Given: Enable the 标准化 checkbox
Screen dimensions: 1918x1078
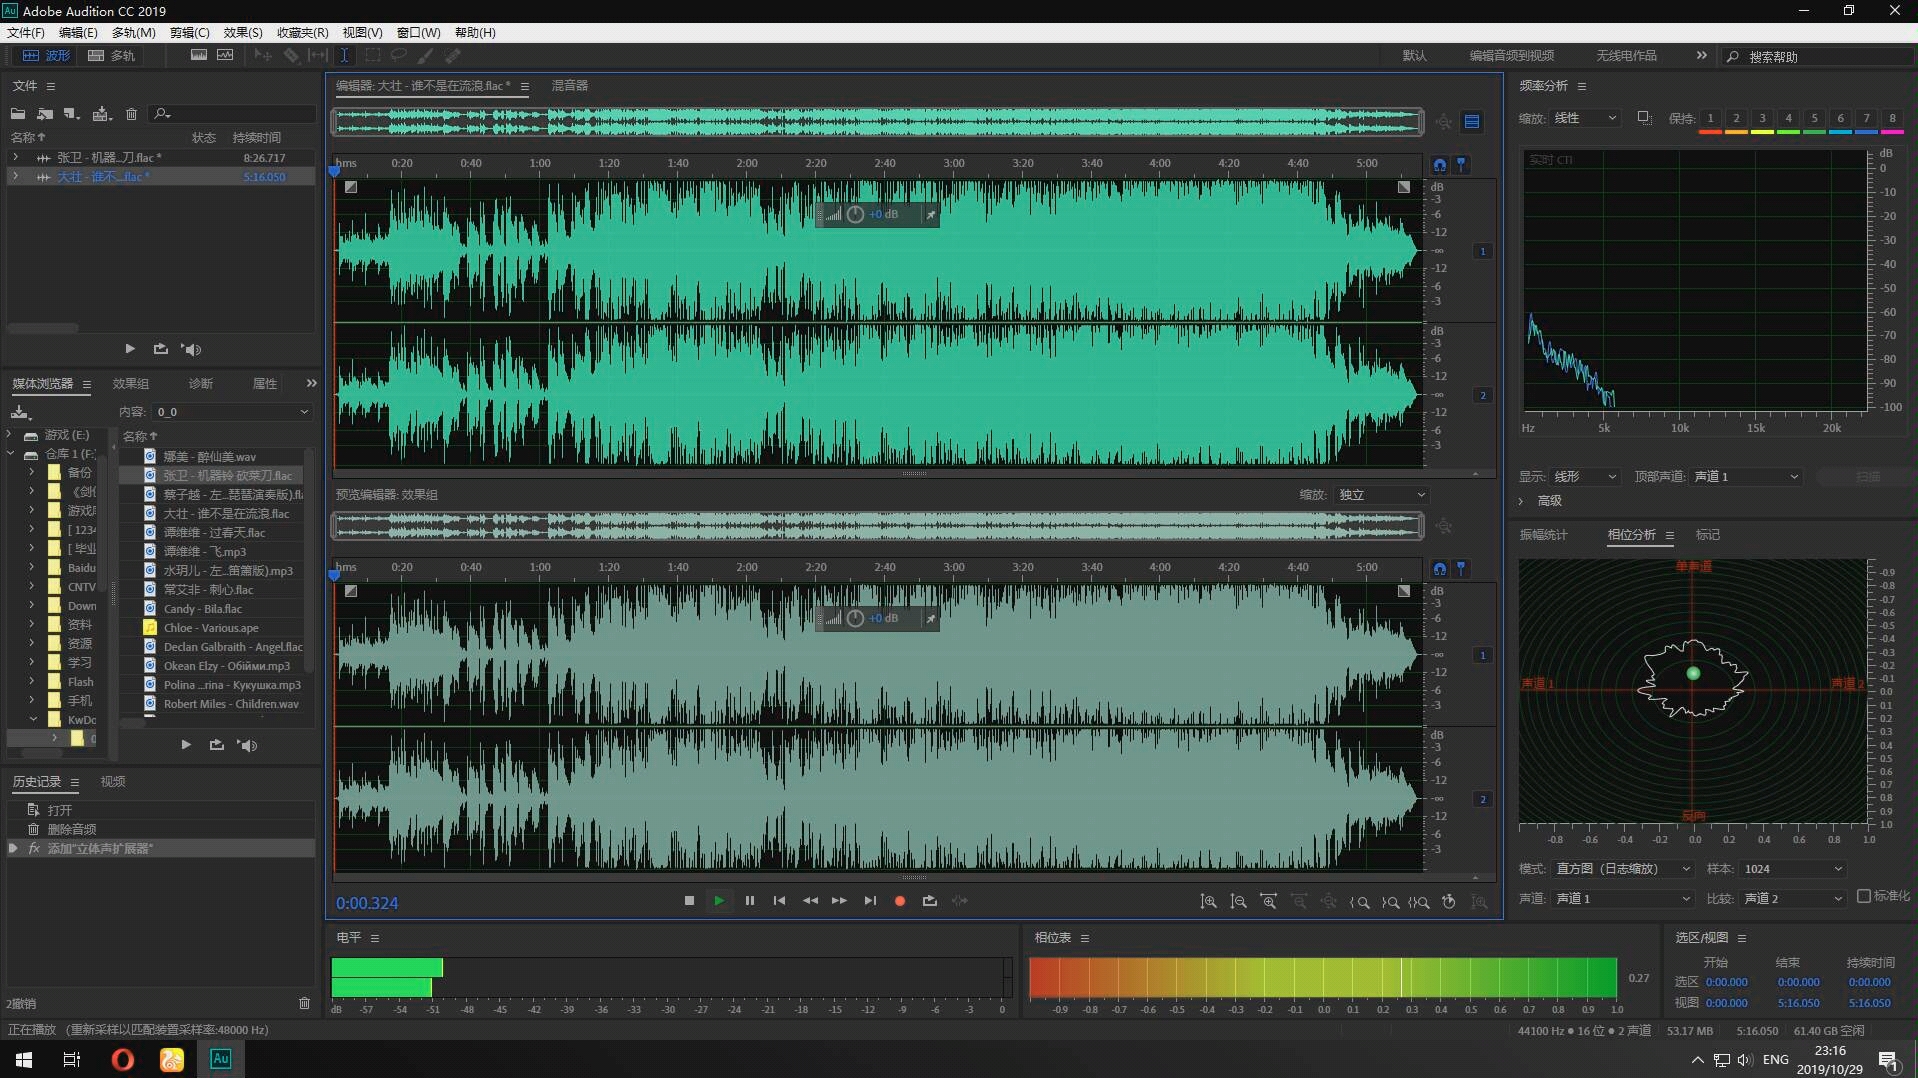Looking at the screenshot, I should click(x=1864, y=896).
